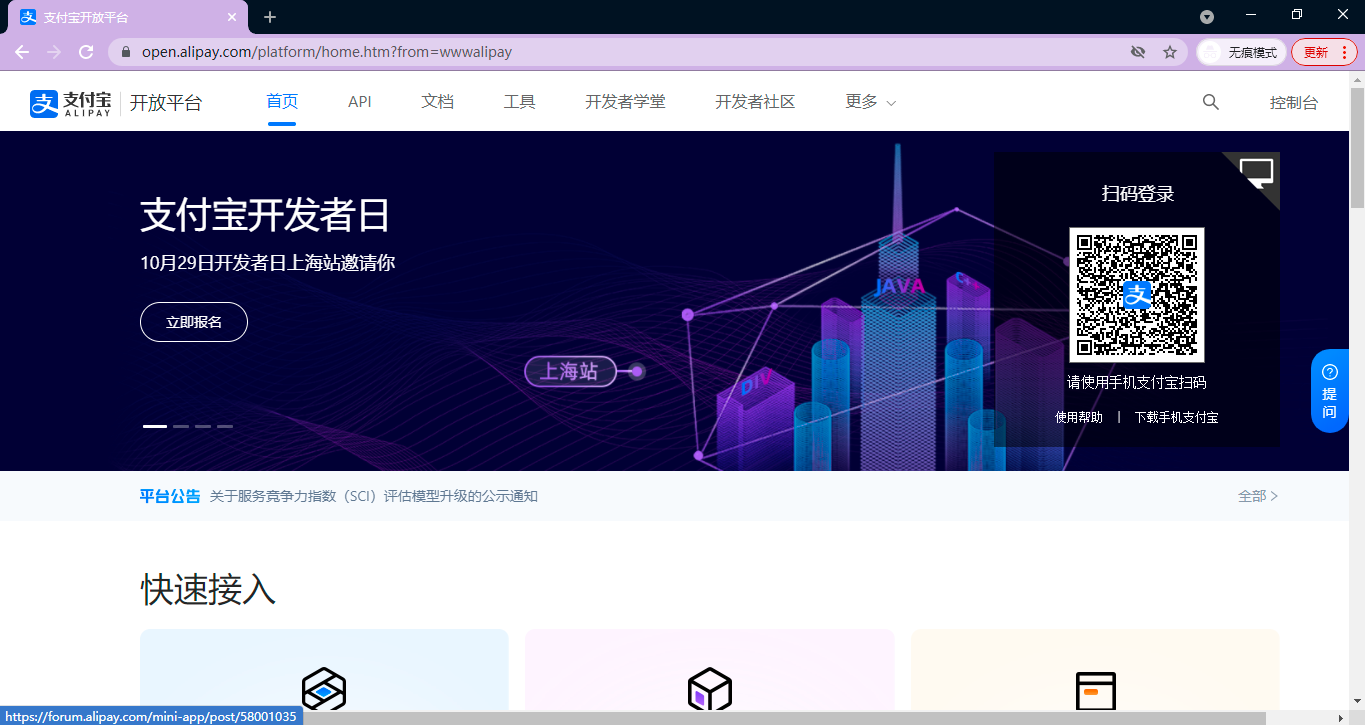Click the bookmark star in the address bar
Viewport: 1365px width, 725px height.
[1170, 51]
